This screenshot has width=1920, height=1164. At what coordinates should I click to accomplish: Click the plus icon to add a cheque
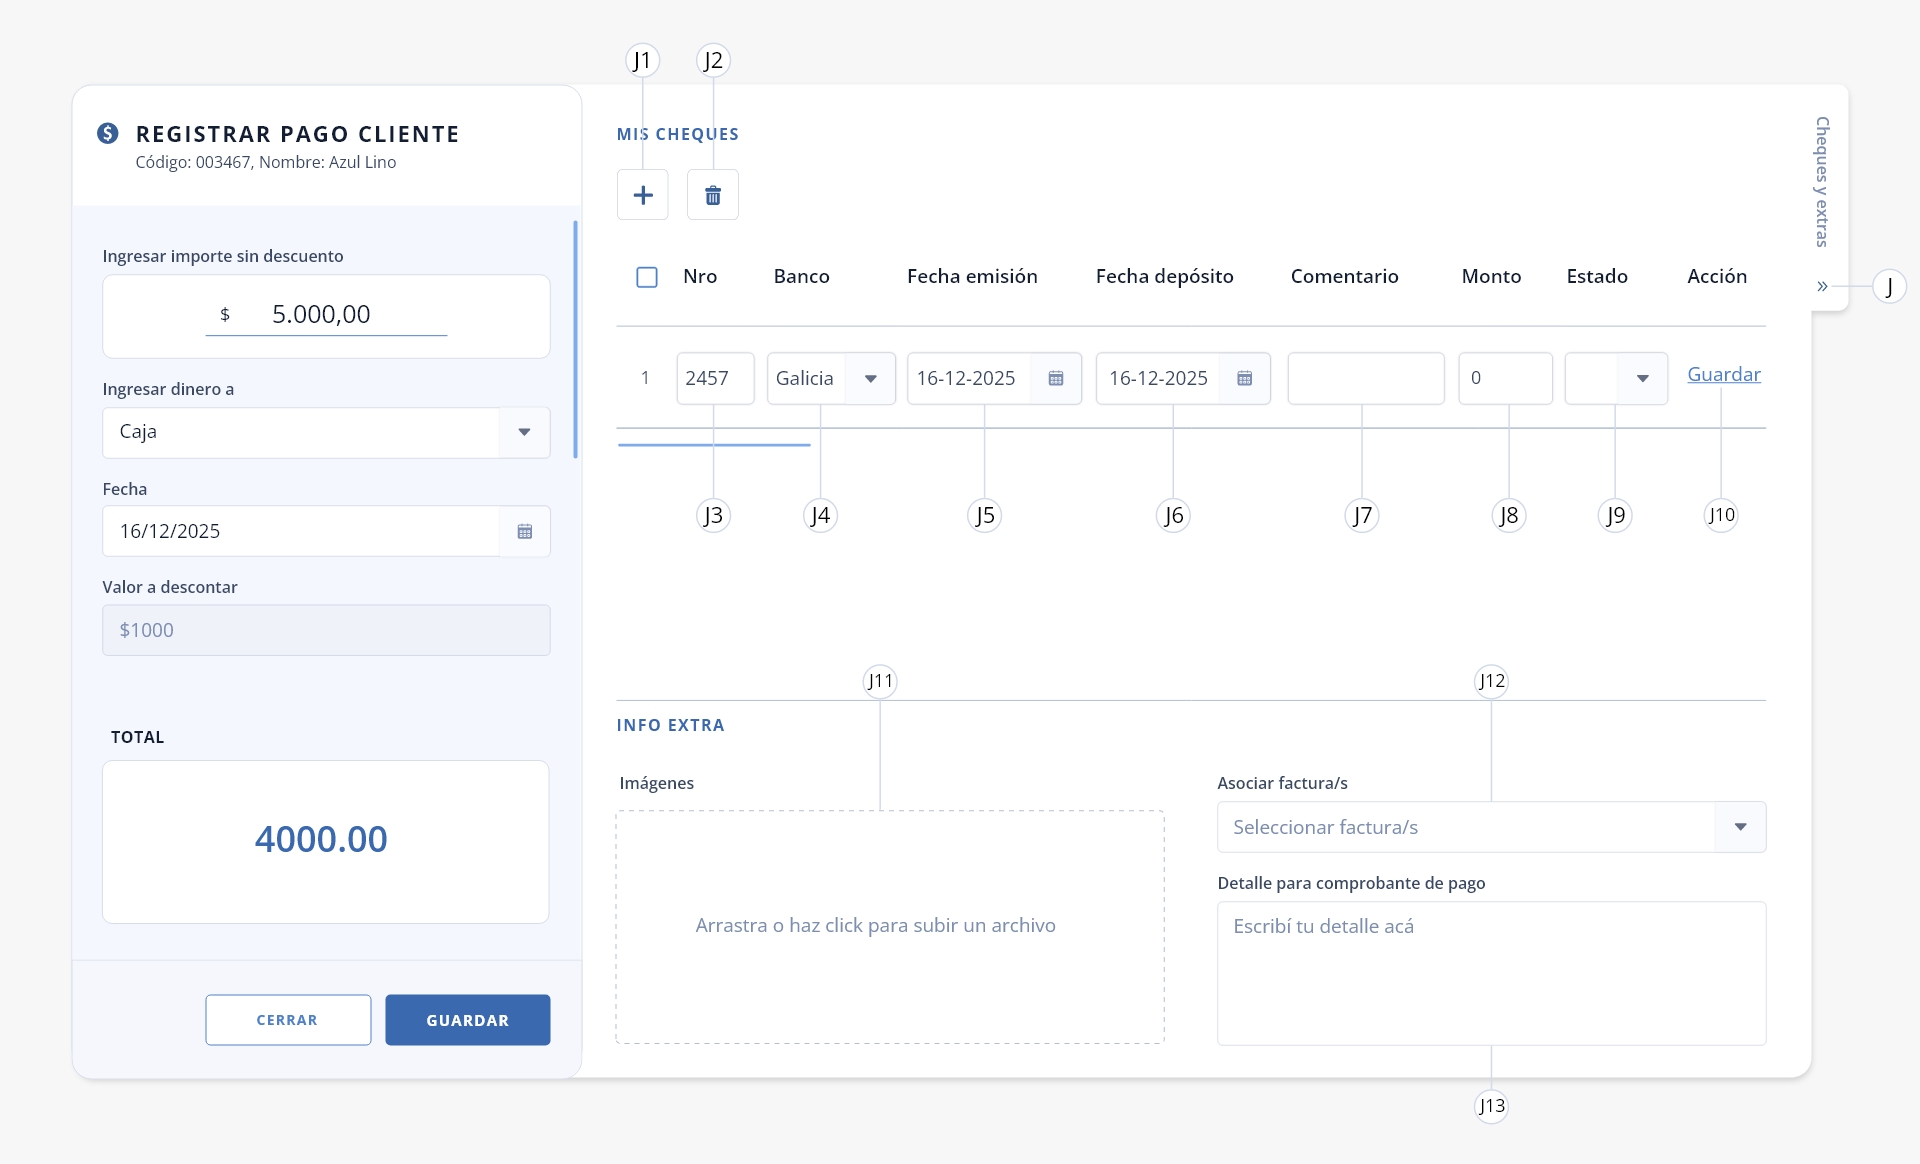coord(642,195)
